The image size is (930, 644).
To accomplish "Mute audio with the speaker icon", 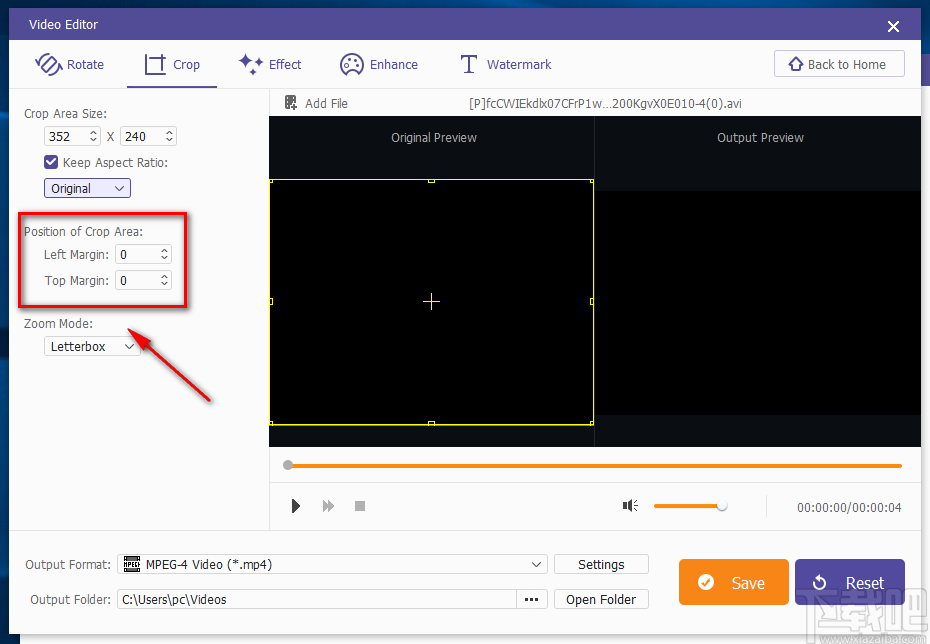I will (630, 506).
